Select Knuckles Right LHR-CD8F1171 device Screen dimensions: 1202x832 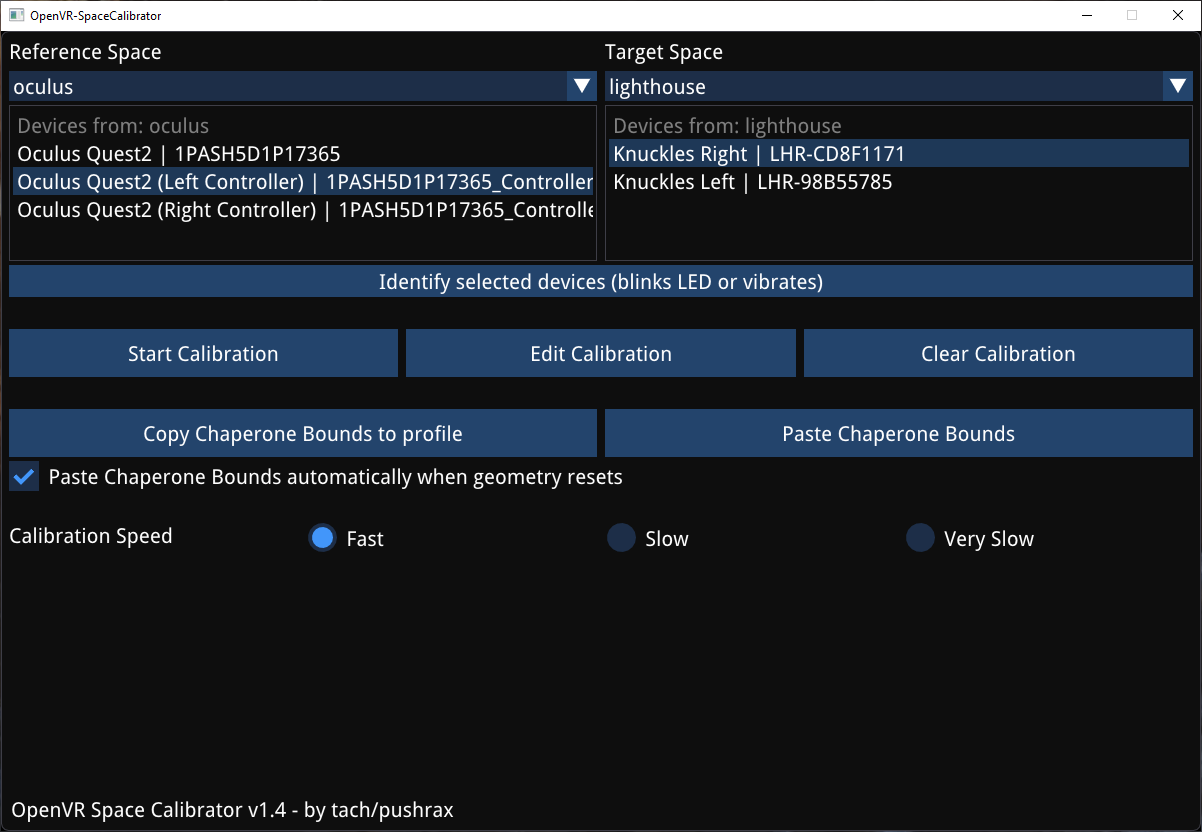click(x=899, y=154)
